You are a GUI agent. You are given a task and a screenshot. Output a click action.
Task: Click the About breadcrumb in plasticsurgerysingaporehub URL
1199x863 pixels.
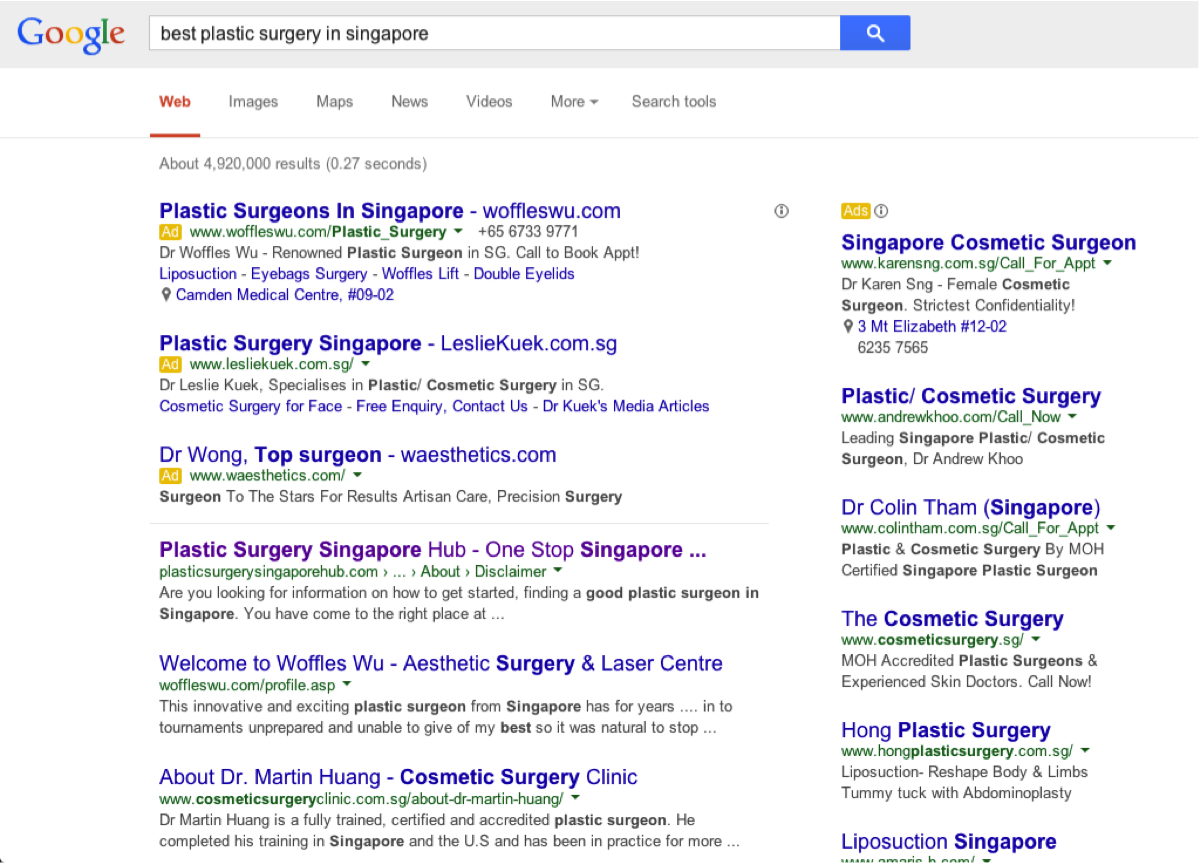tap(440, 572)
